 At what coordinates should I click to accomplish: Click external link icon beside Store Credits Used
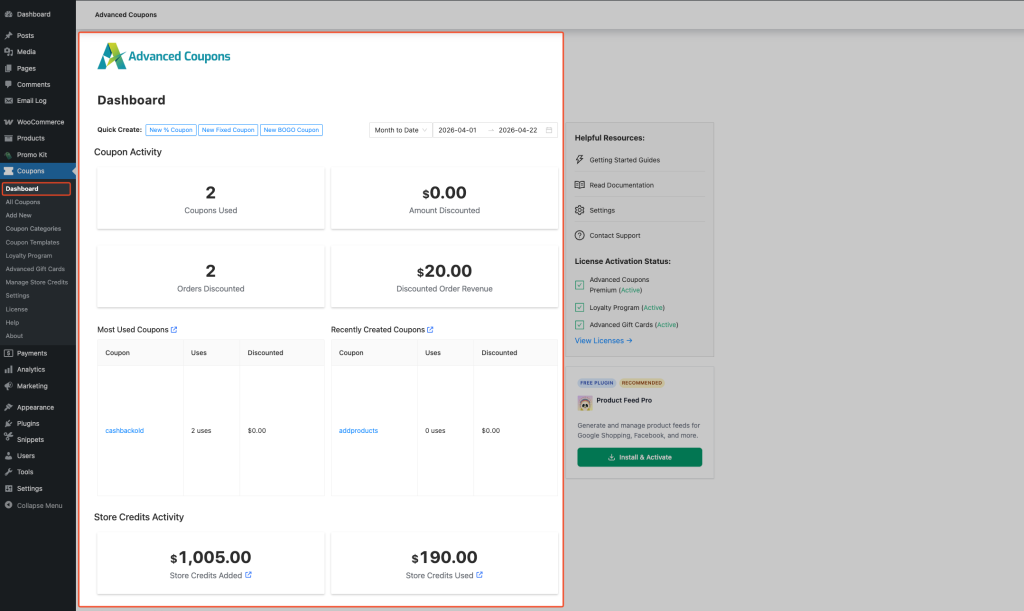click(479, 575)
